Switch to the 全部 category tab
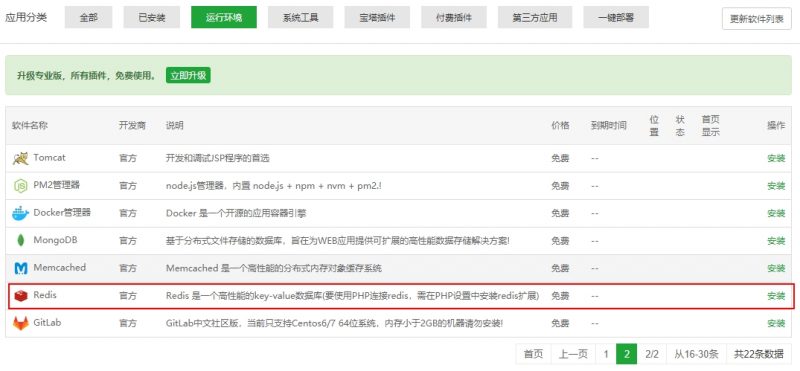This screenshot has height=371, width=800. point(88,17)
